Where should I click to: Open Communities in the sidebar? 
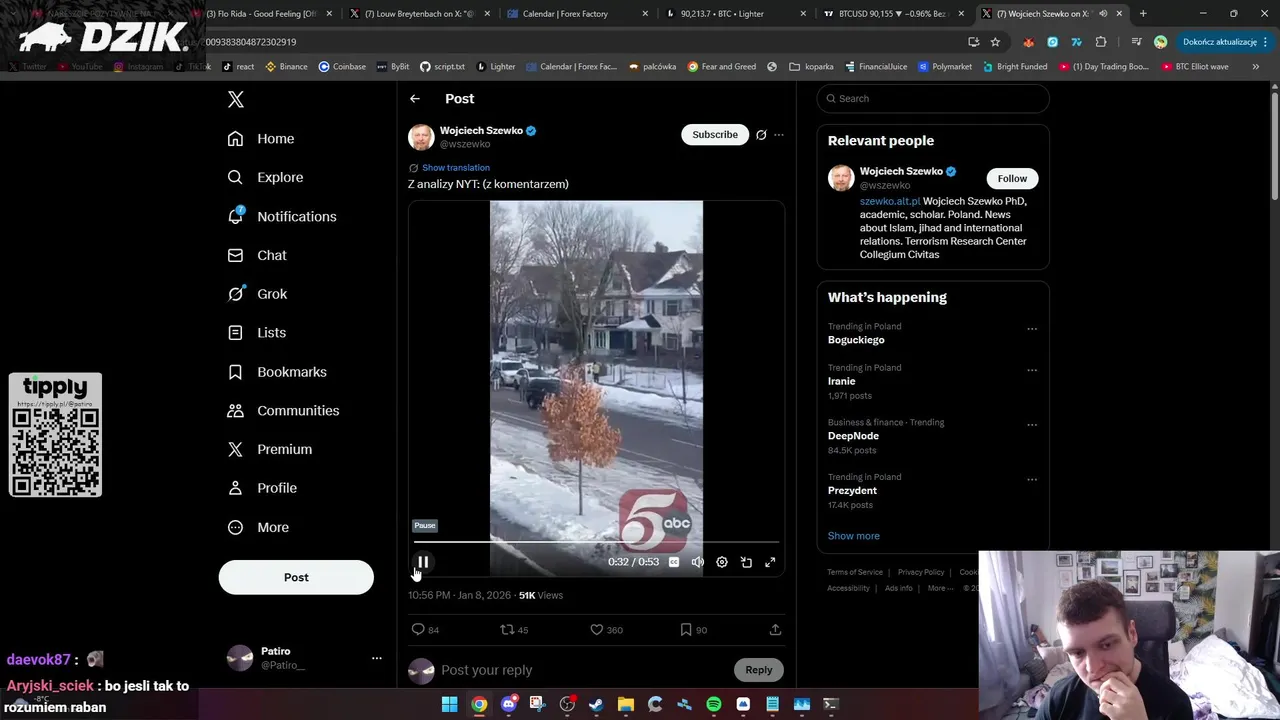coord(283,411)
